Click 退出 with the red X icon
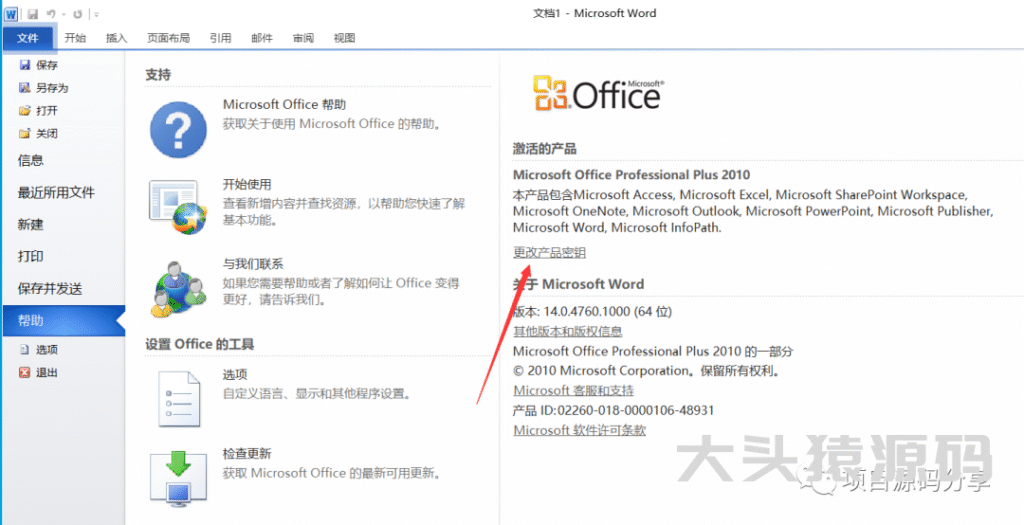1024x525 pixels. [39, 372]
